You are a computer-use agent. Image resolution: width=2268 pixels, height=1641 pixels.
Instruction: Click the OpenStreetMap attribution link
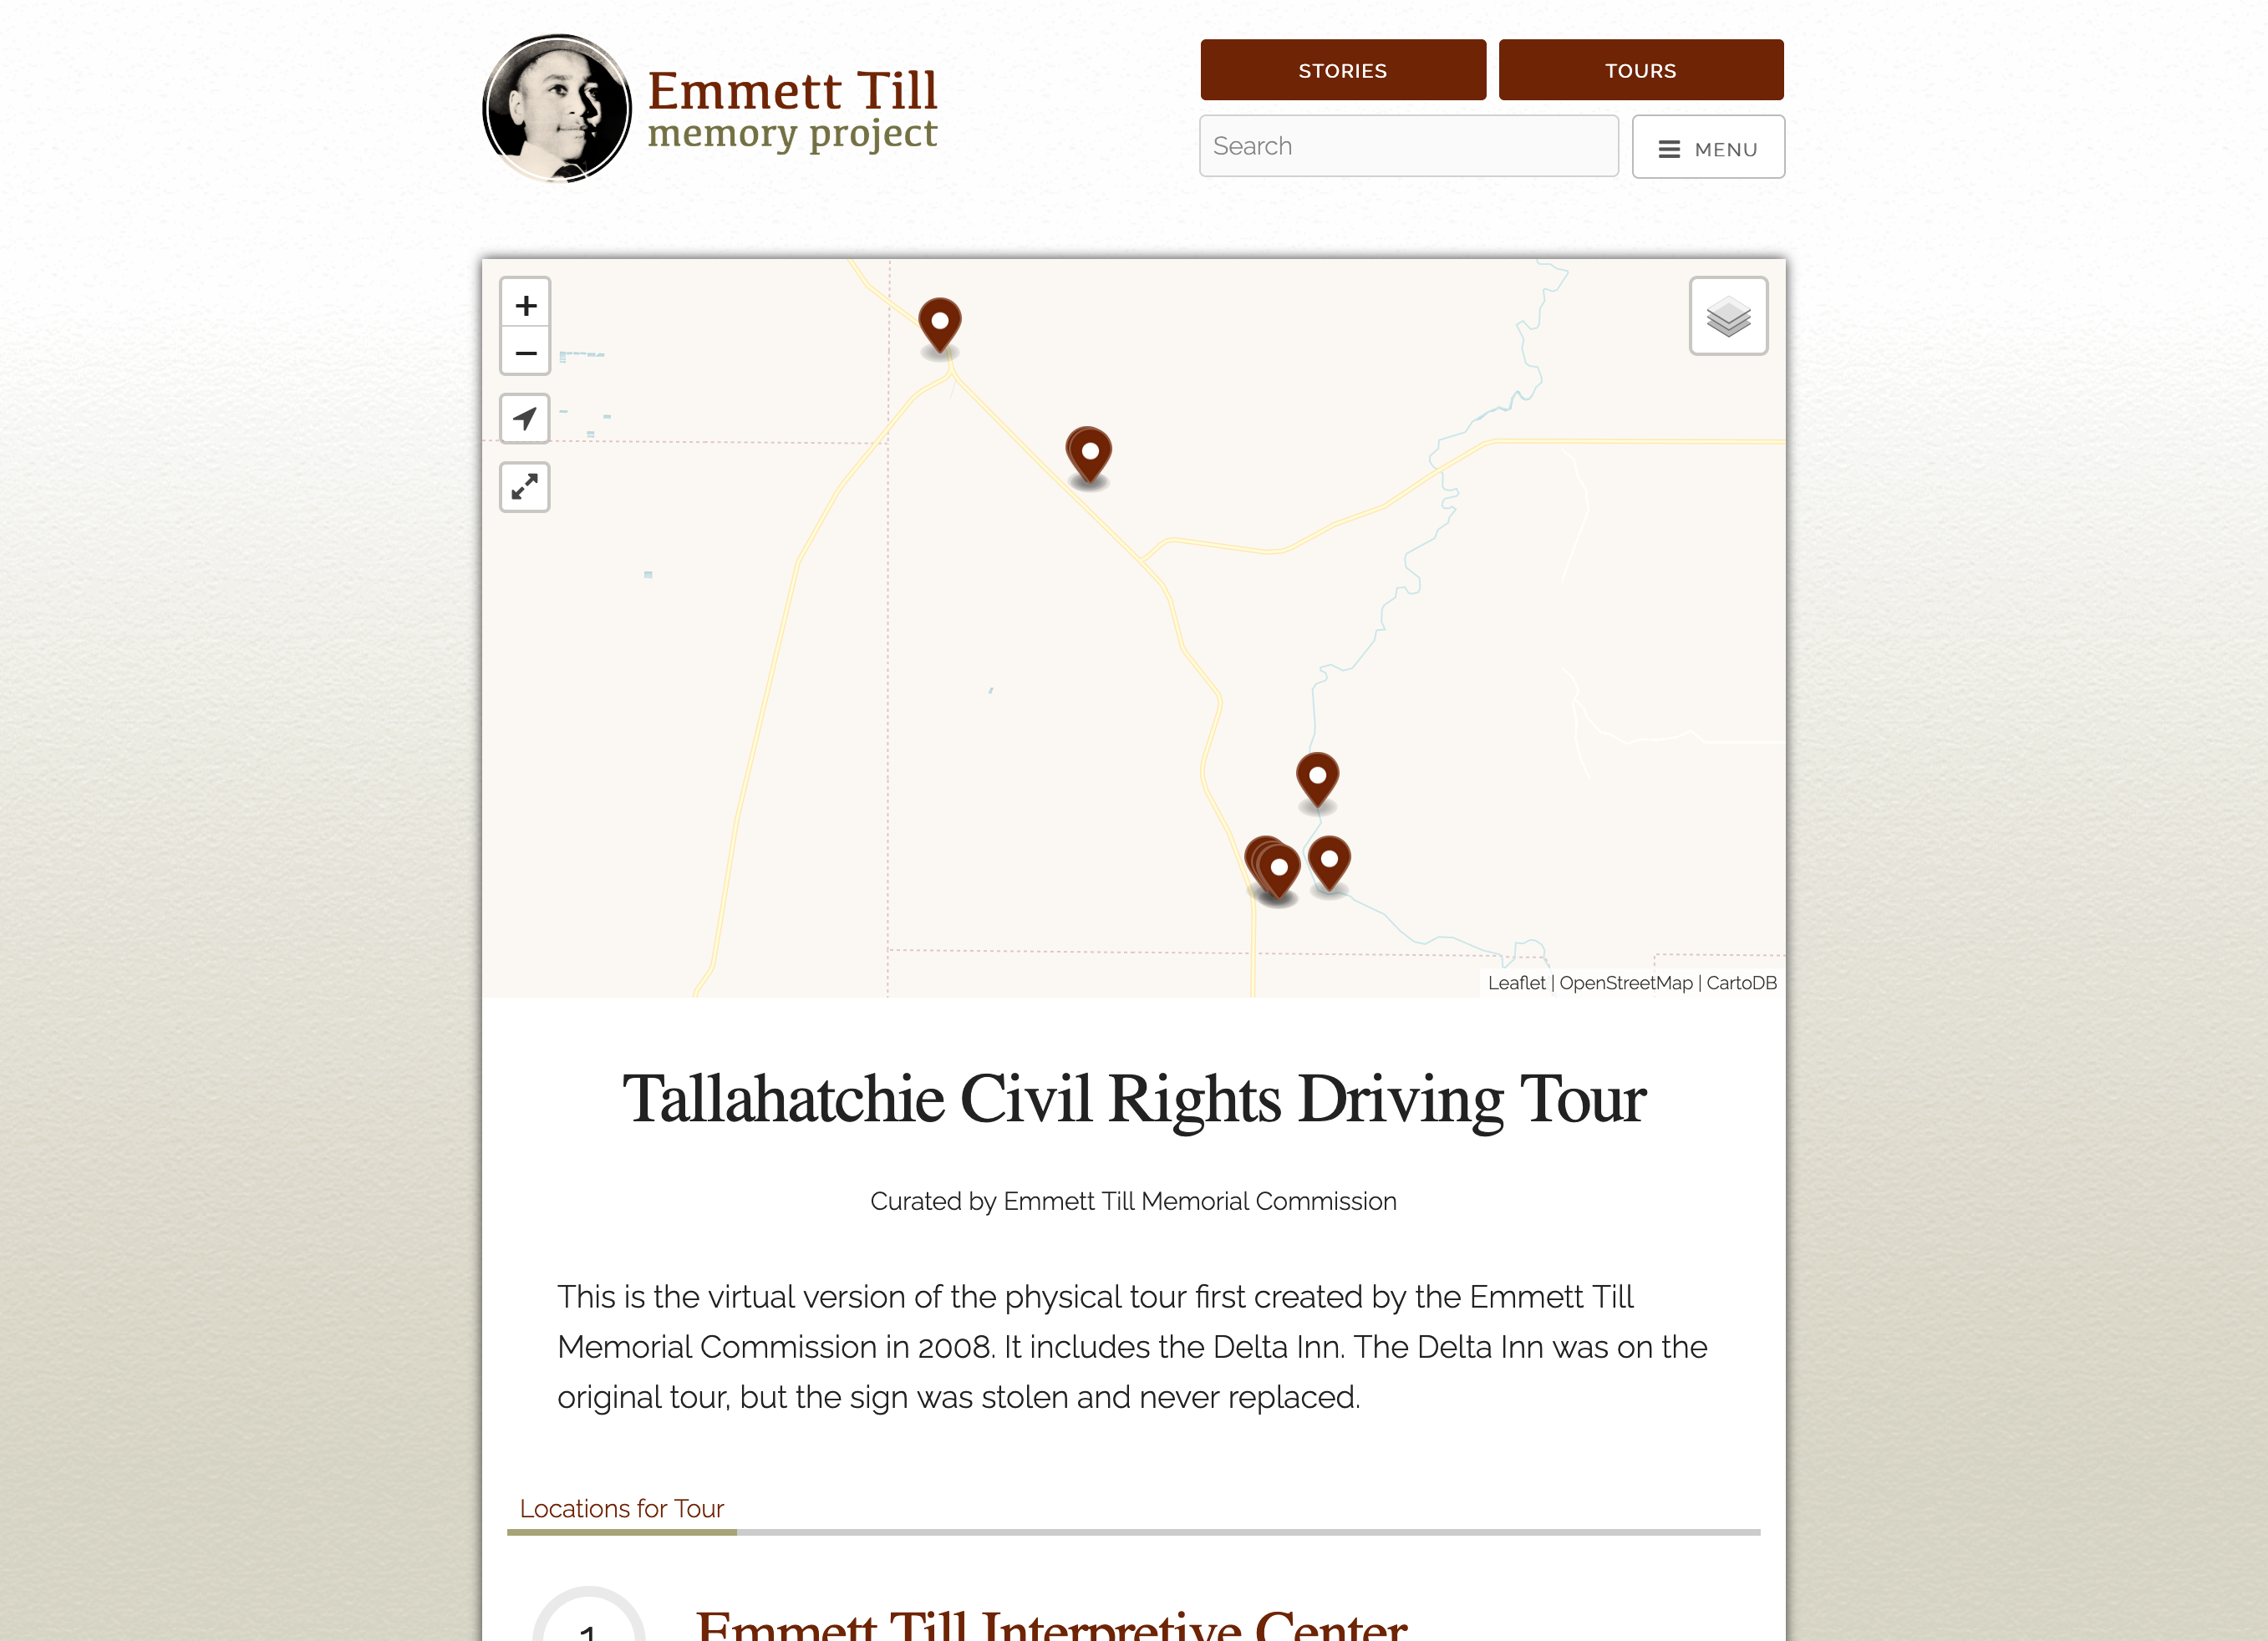(1620, 981)
